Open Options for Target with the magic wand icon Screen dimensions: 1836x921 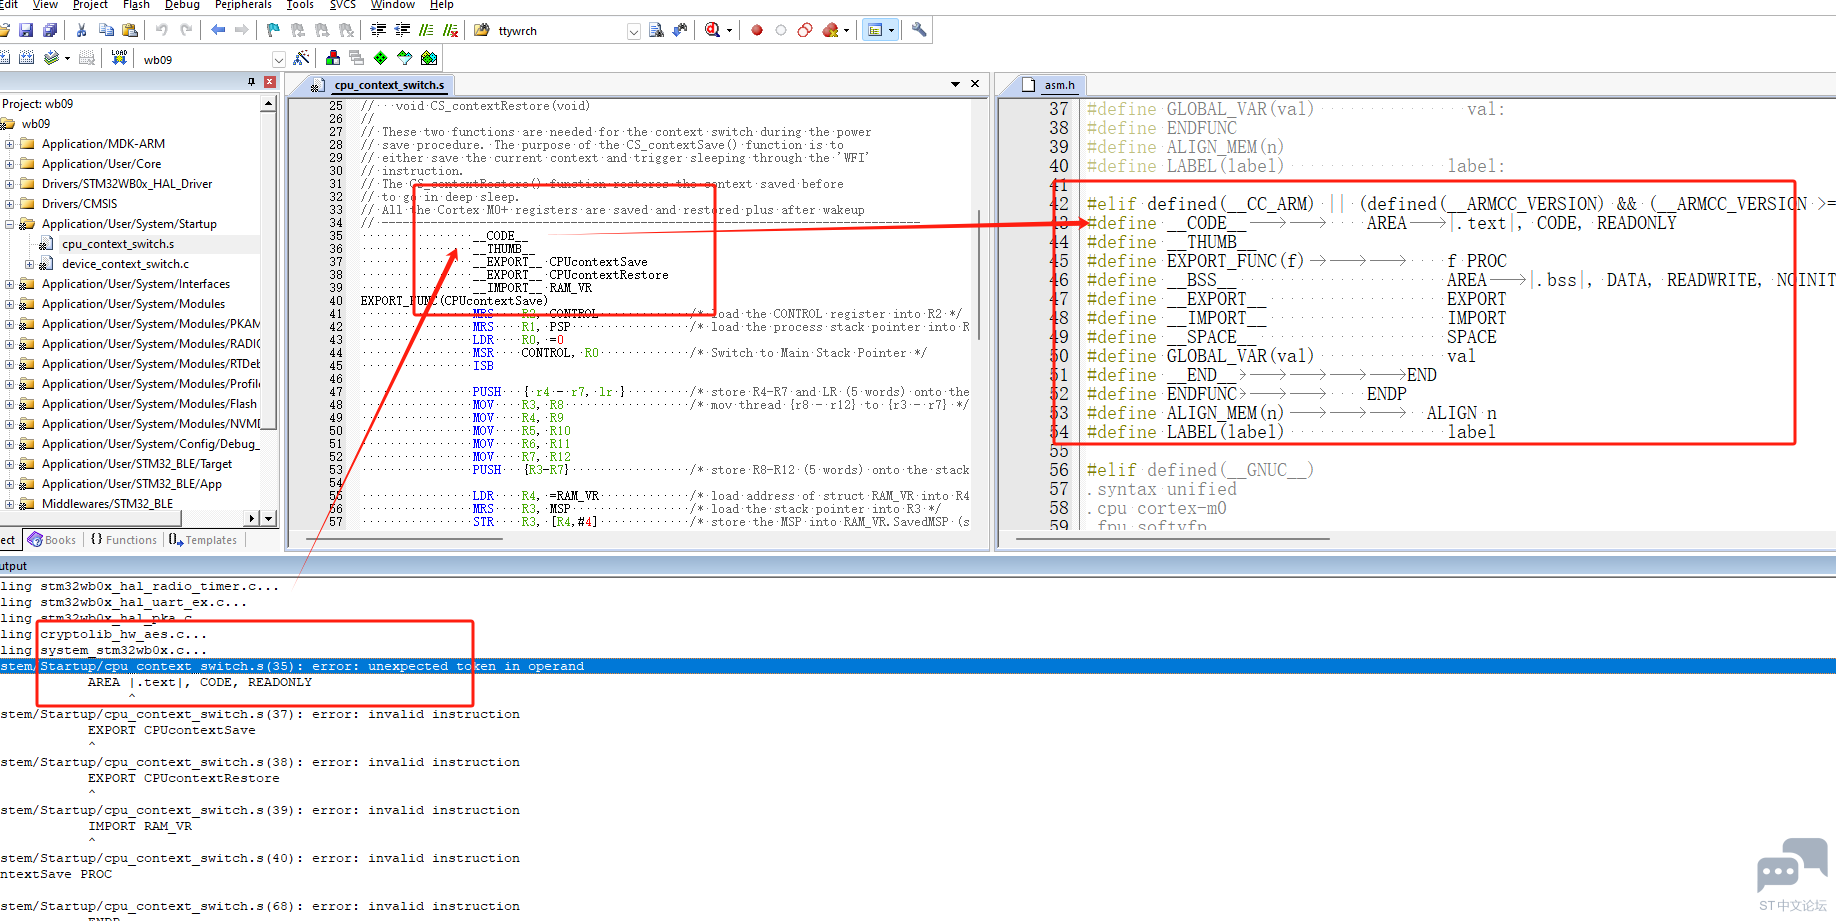click(301, 58)
